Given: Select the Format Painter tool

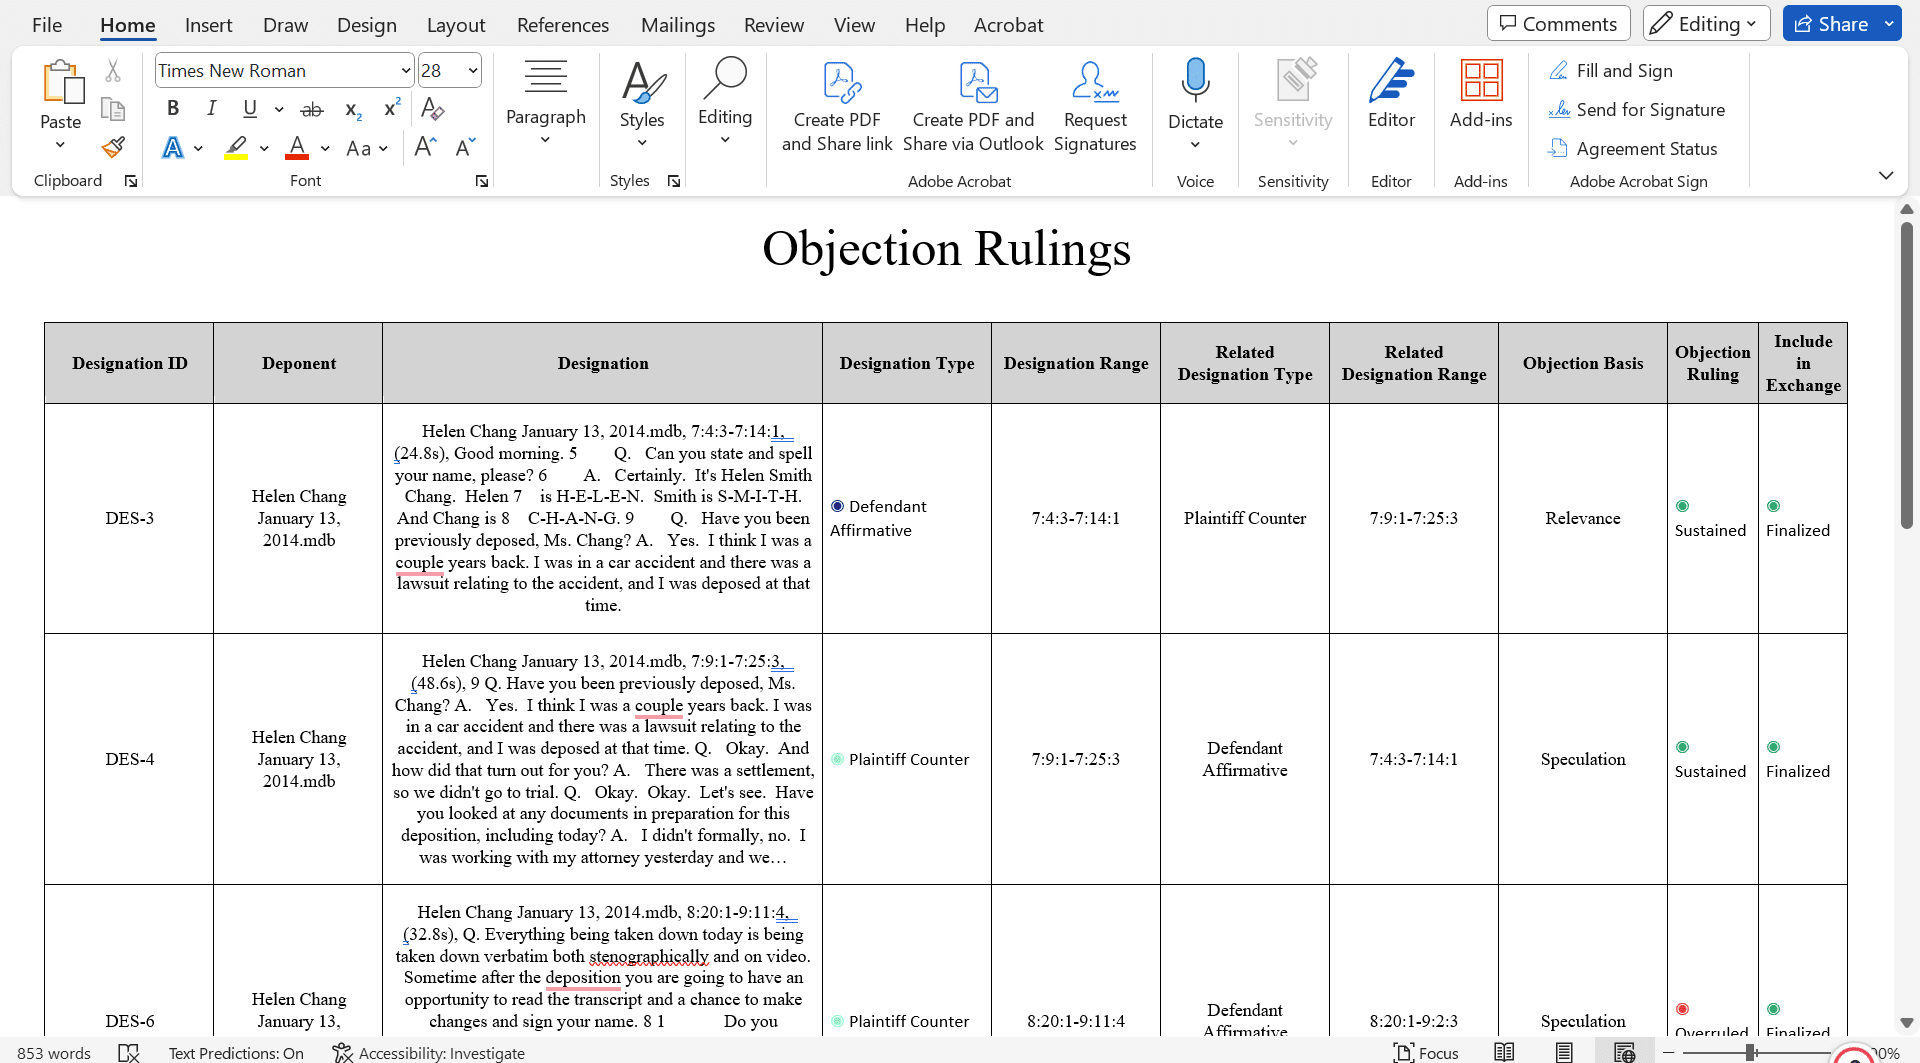Looking at the screenshot, I should click(x=112, y=146).
